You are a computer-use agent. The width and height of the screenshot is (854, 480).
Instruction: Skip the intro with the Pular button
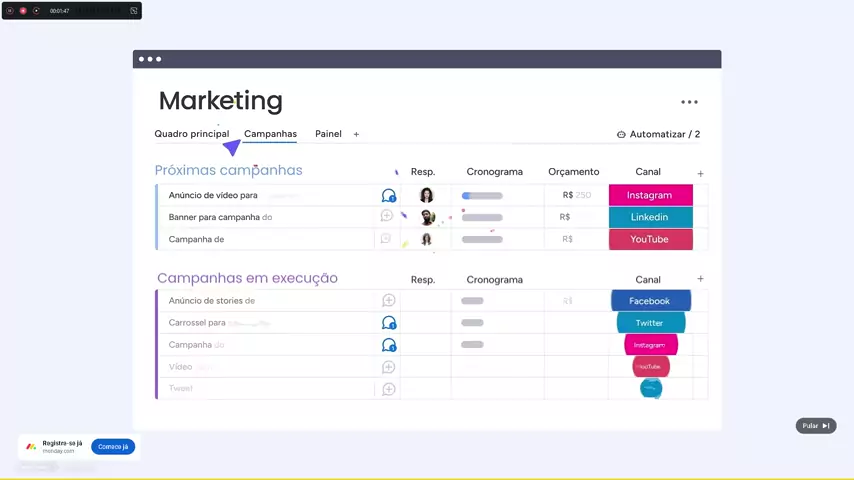(816, 426)
